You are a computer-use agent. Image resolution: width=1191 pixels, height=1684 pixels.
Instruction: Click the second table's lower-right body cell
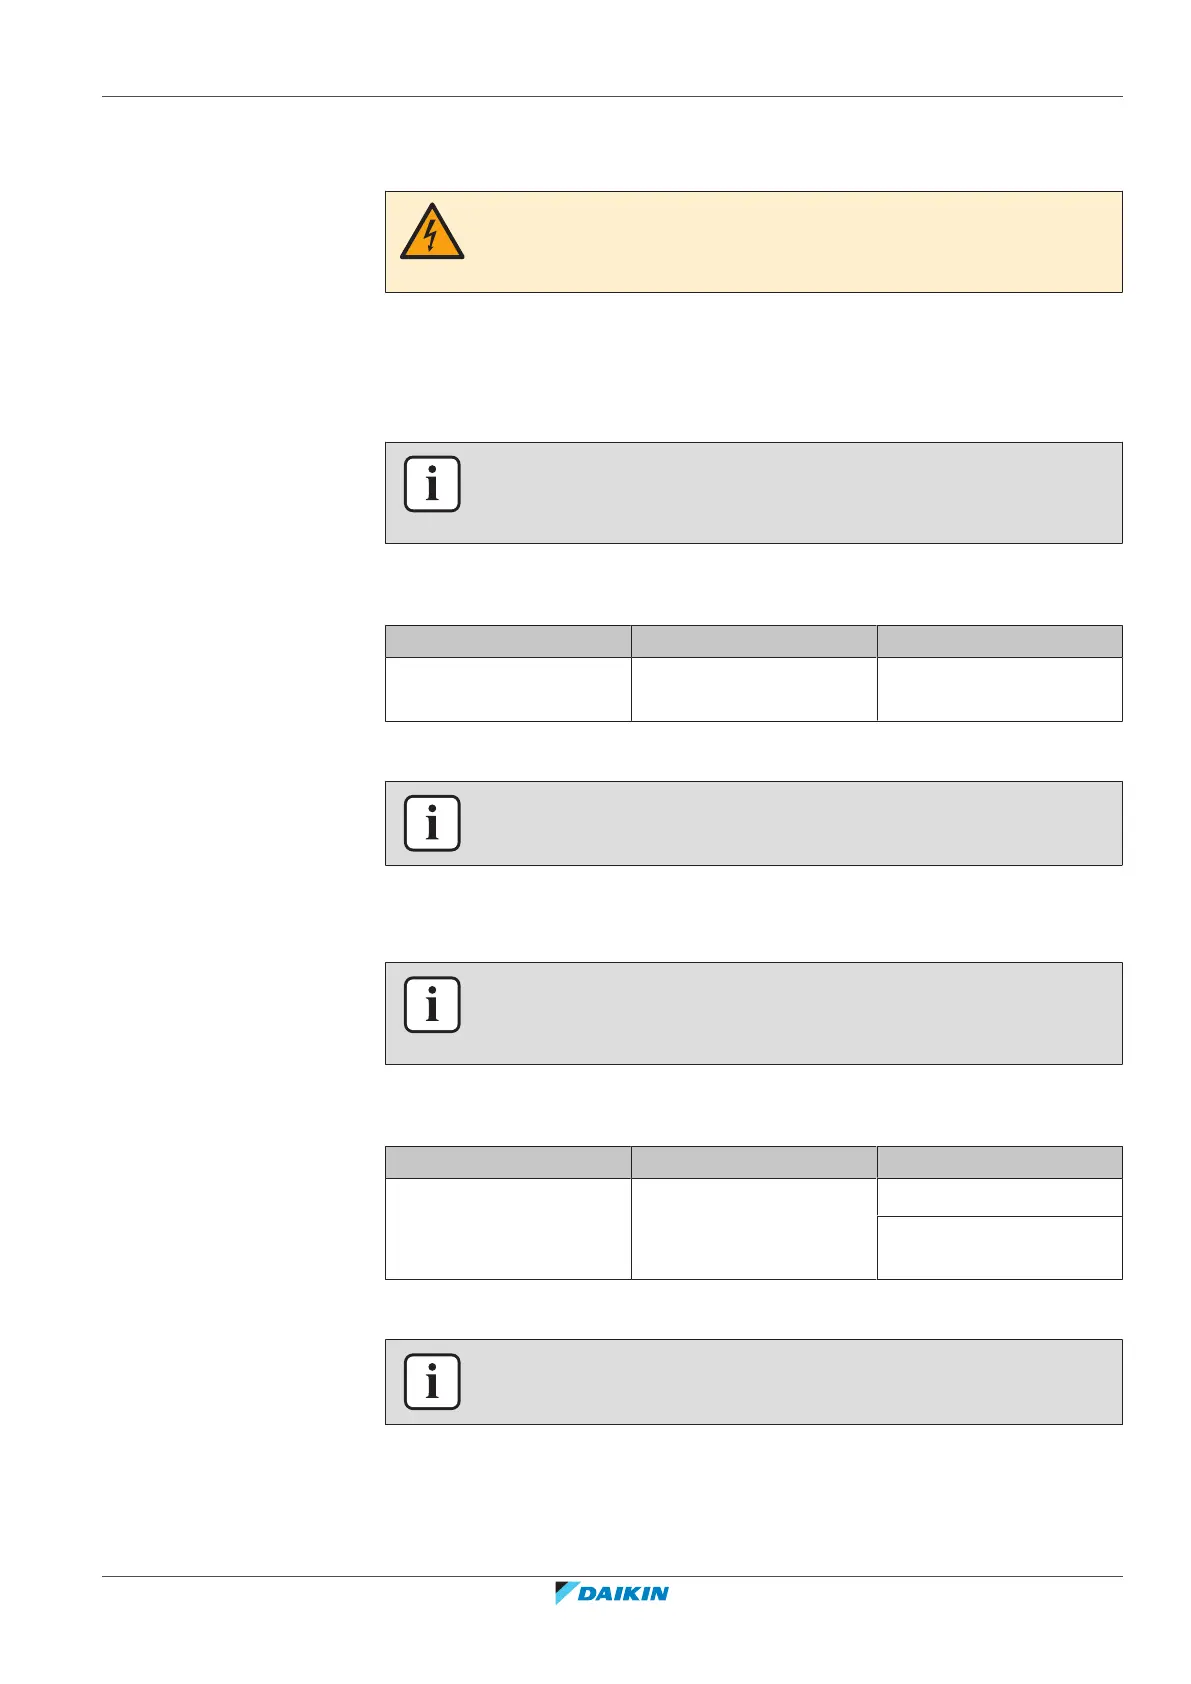(x=1000, y=1248)
